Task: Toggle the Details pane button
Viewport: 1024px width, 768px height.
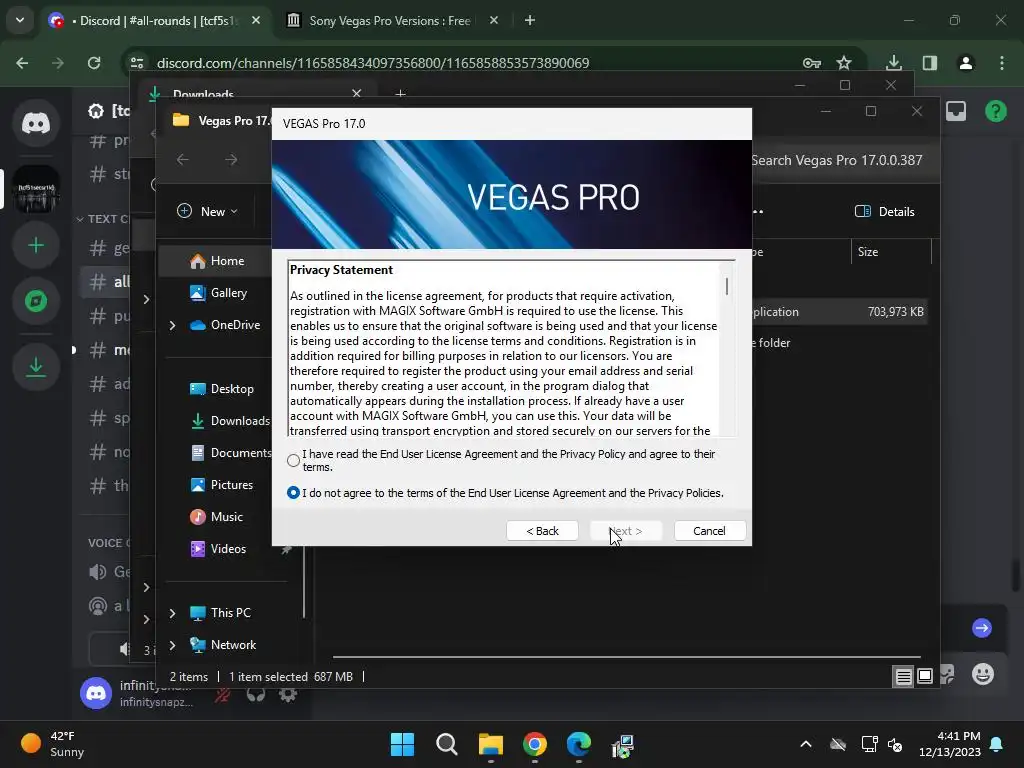Action: 885,211
